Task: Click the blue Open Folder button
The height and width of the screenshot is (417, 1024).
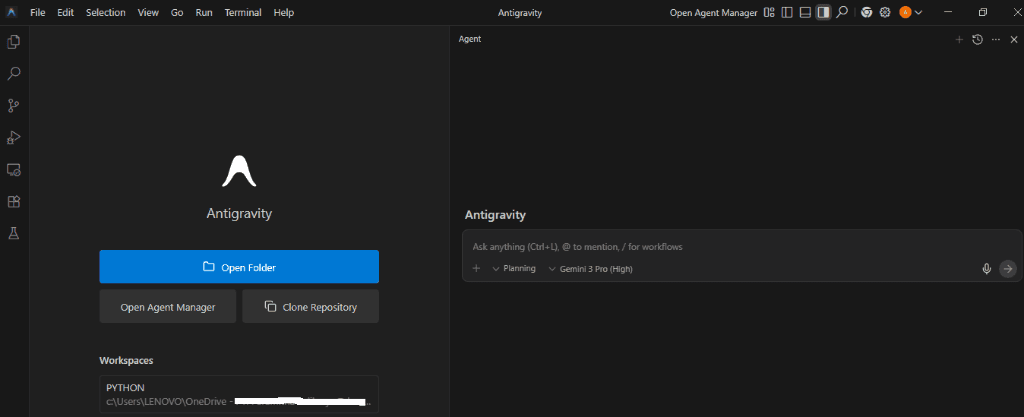Action: coord(239,267)
